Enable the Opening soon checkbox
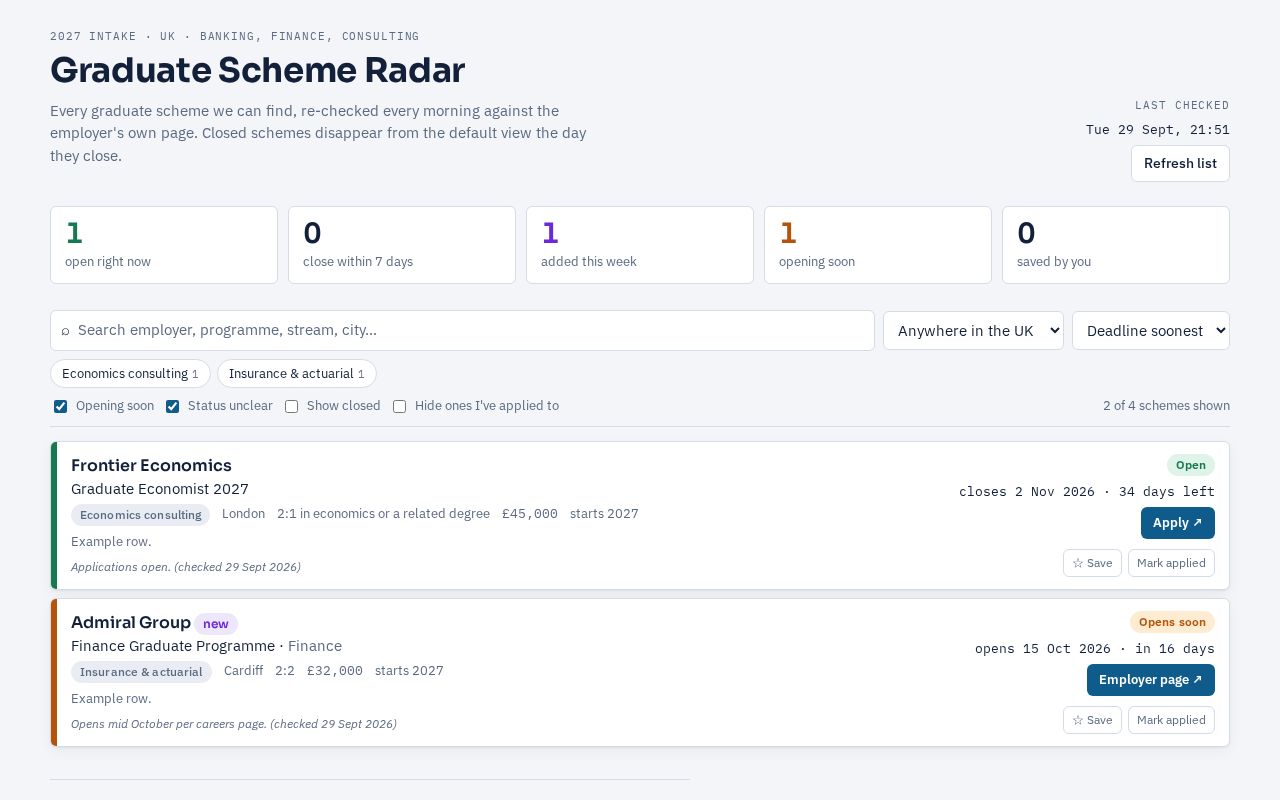This screenshot has height=800, width=1280. tap(61, 406)
